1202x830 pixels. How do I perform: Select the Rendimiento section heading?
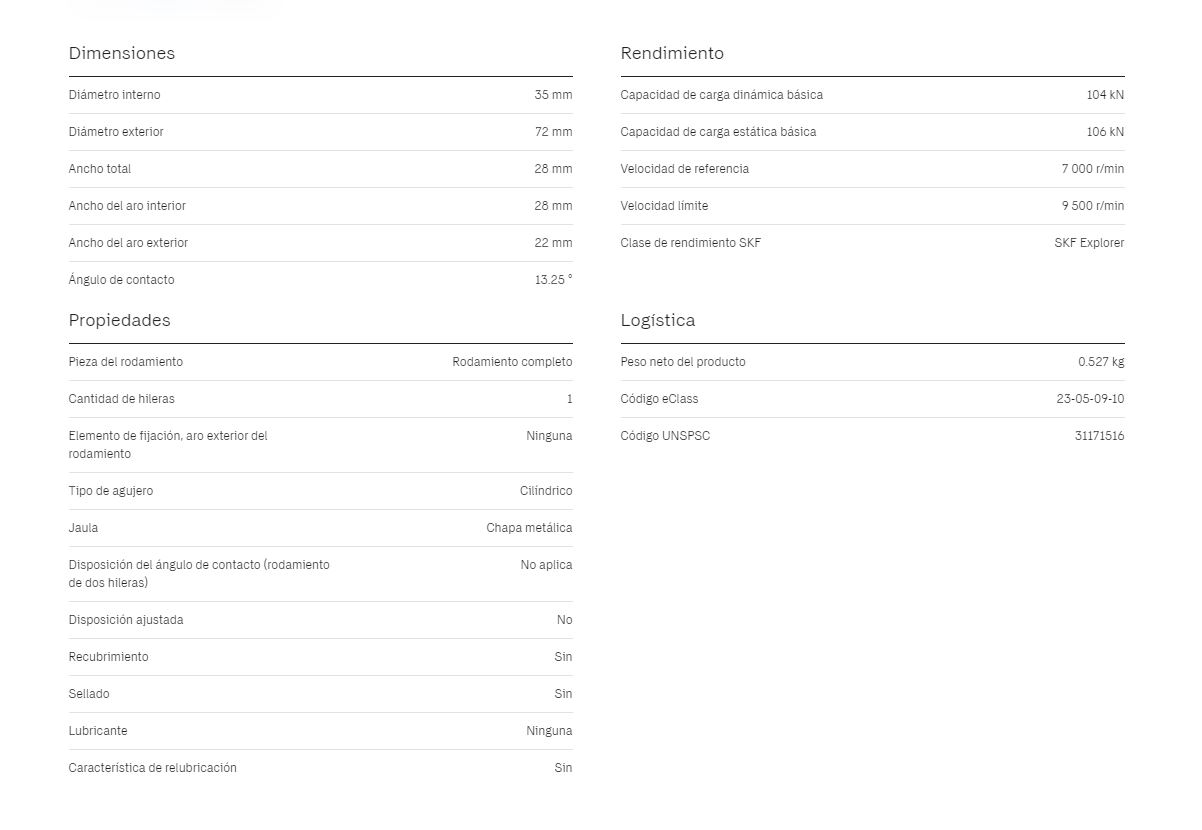[x=671, y=53]
